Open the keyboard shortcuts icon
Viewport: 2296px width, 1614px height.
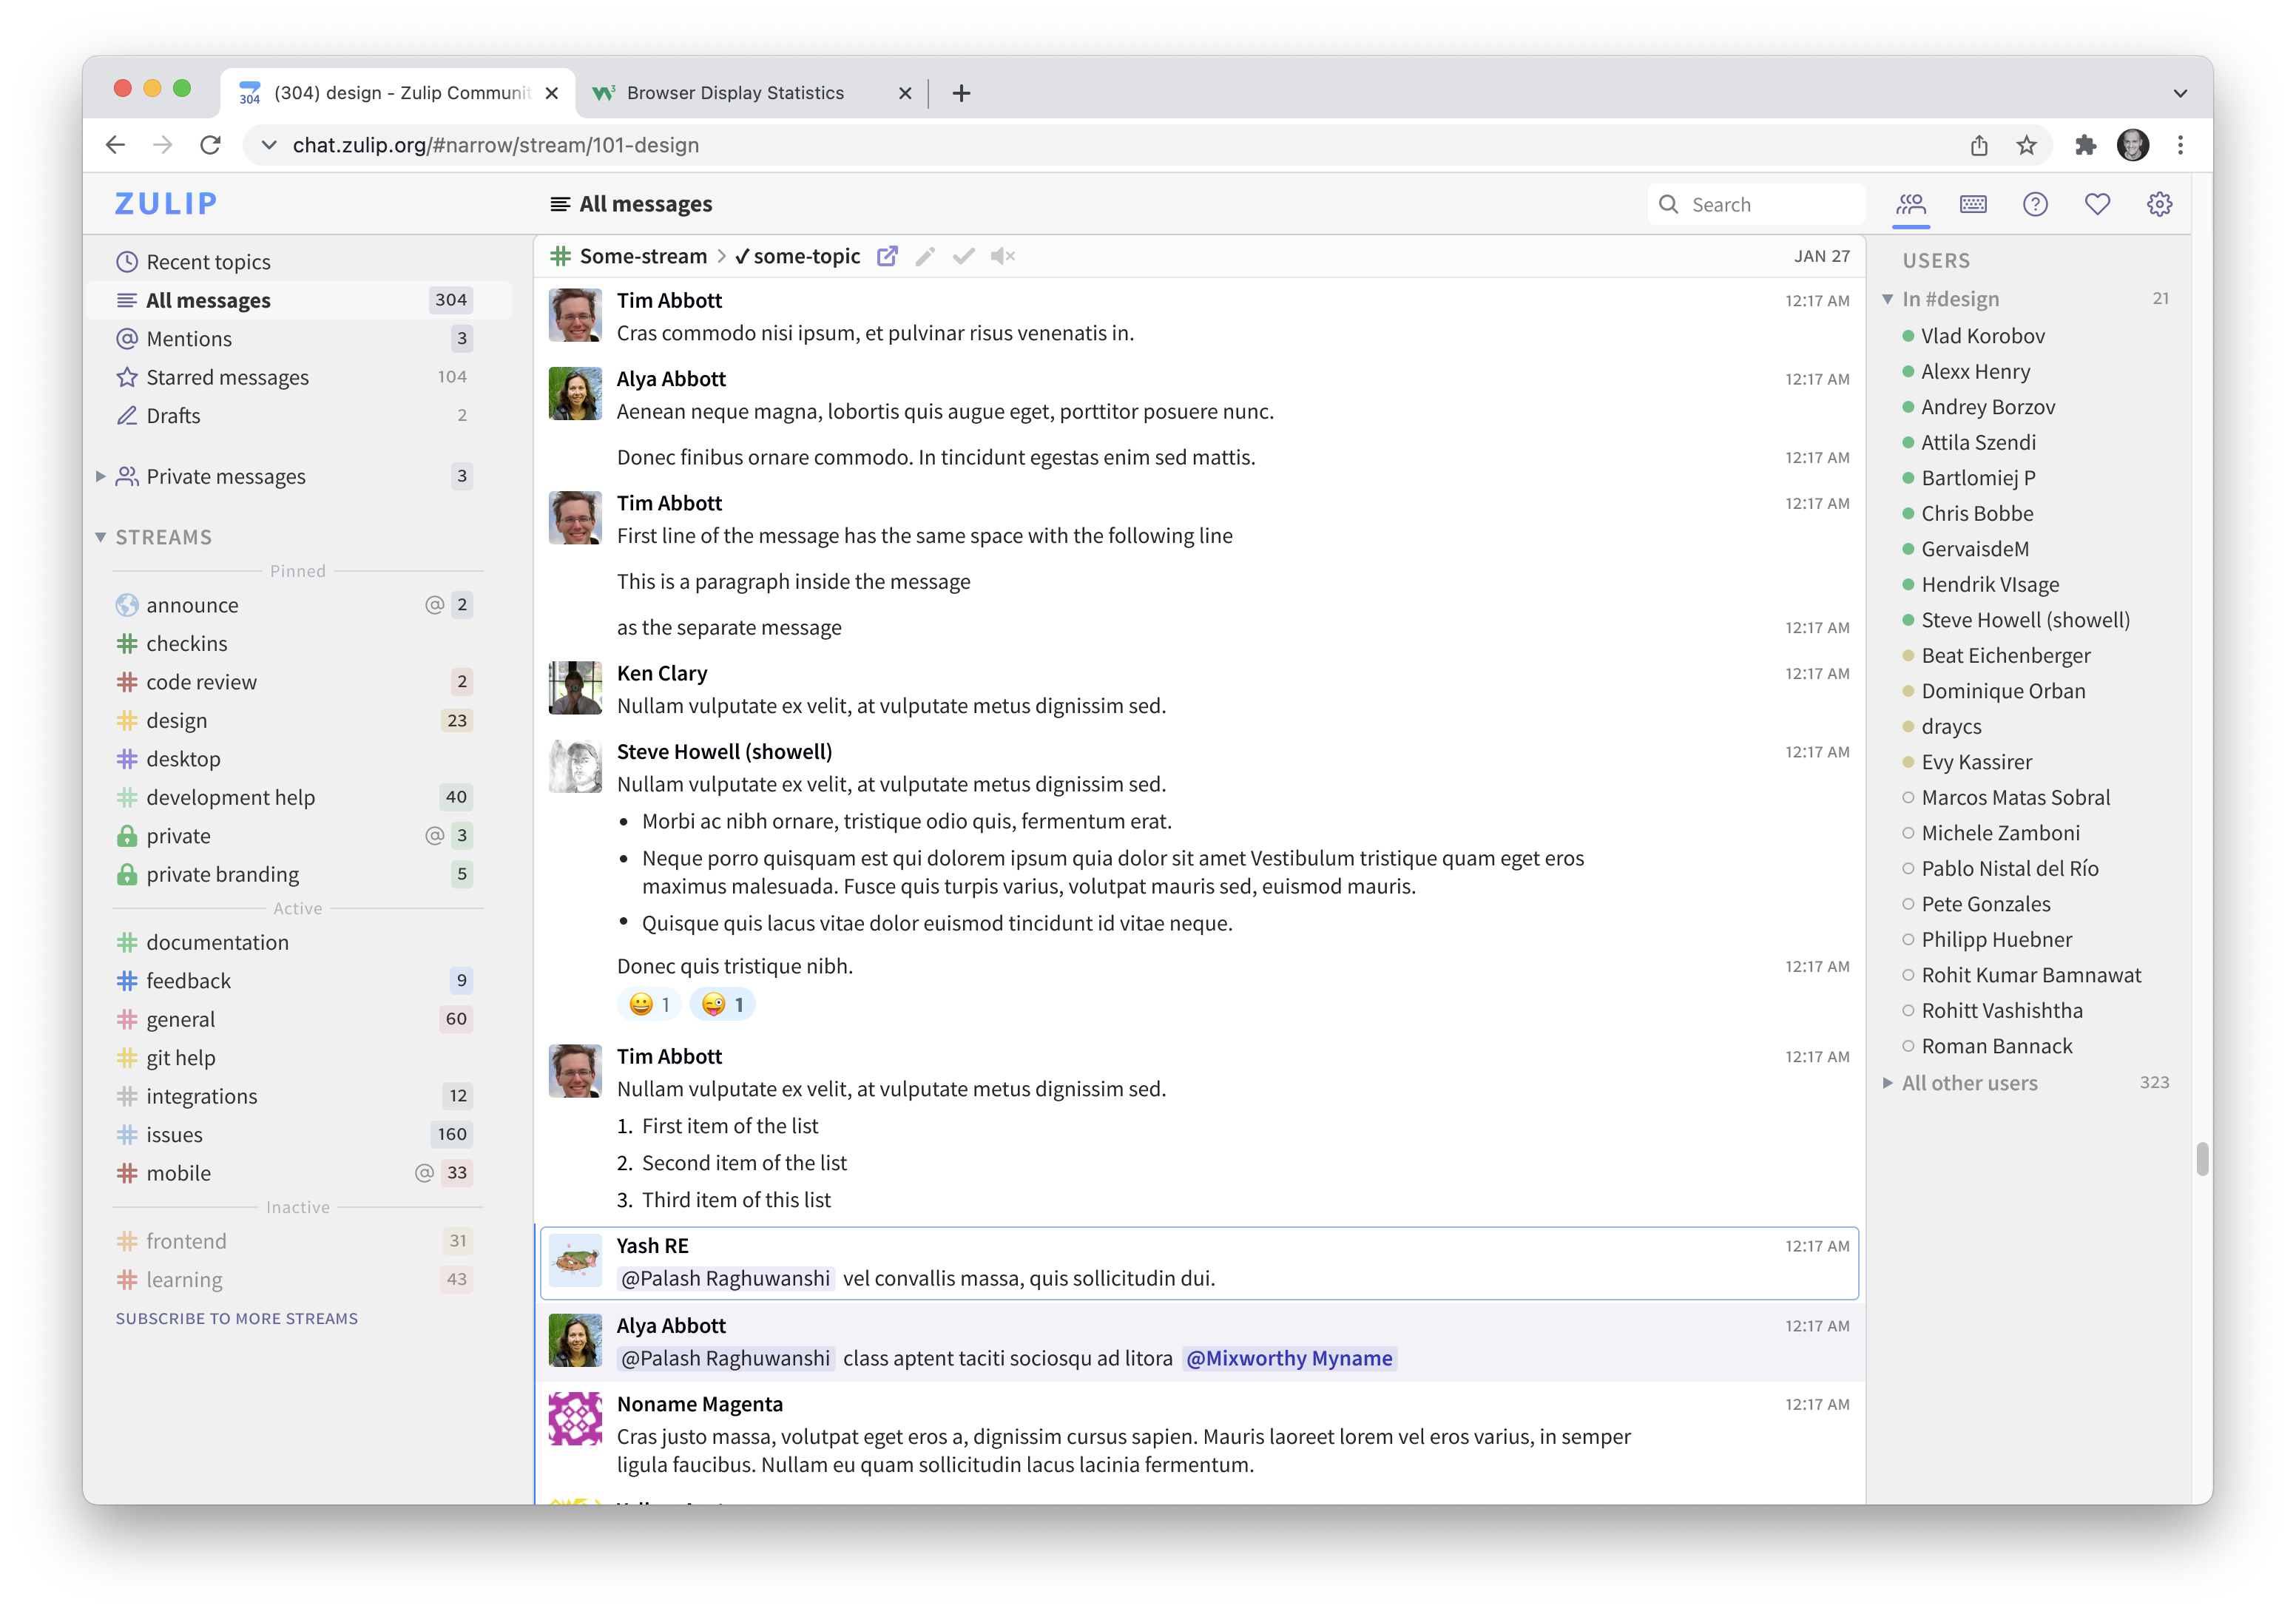click(x=1973, y=203)
